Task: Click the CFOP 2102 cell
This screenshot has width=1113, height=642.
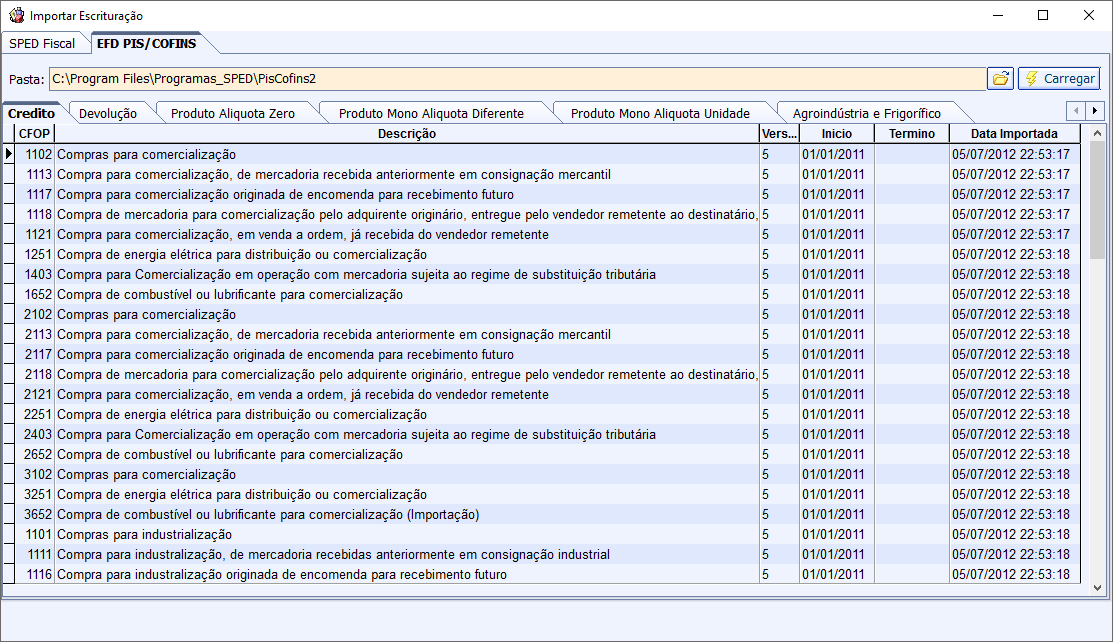Action: point(35,314)
